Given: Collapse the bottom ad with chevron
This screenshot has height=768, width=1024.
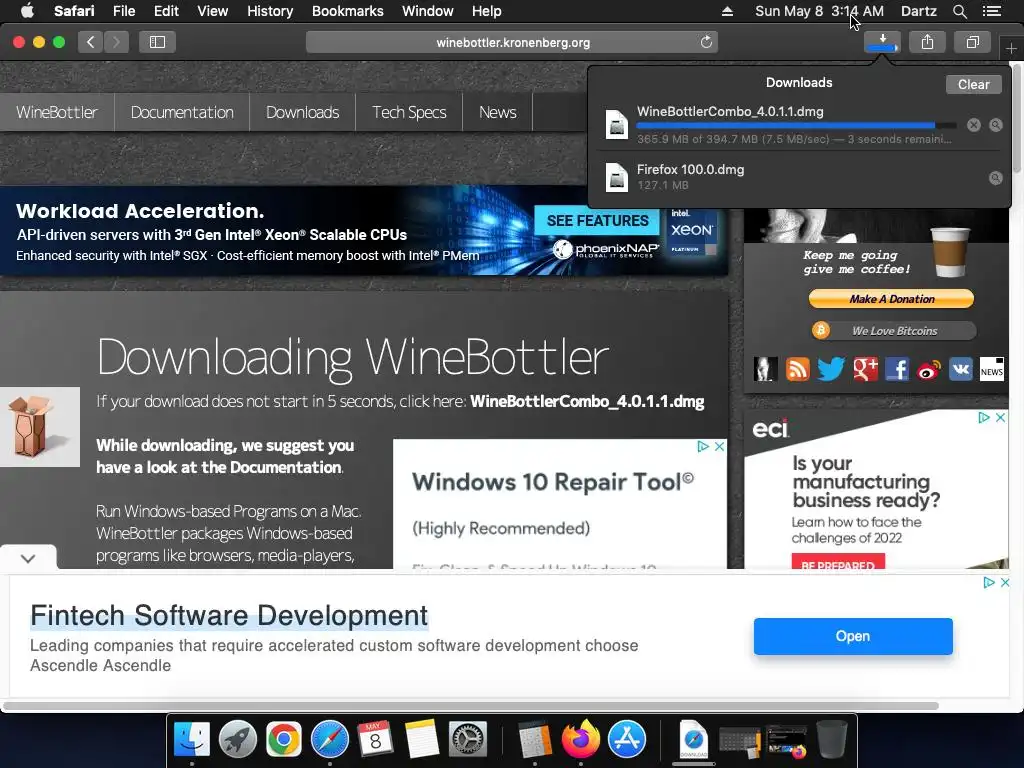Looking at the screenshot, I should tap(28, 558).
